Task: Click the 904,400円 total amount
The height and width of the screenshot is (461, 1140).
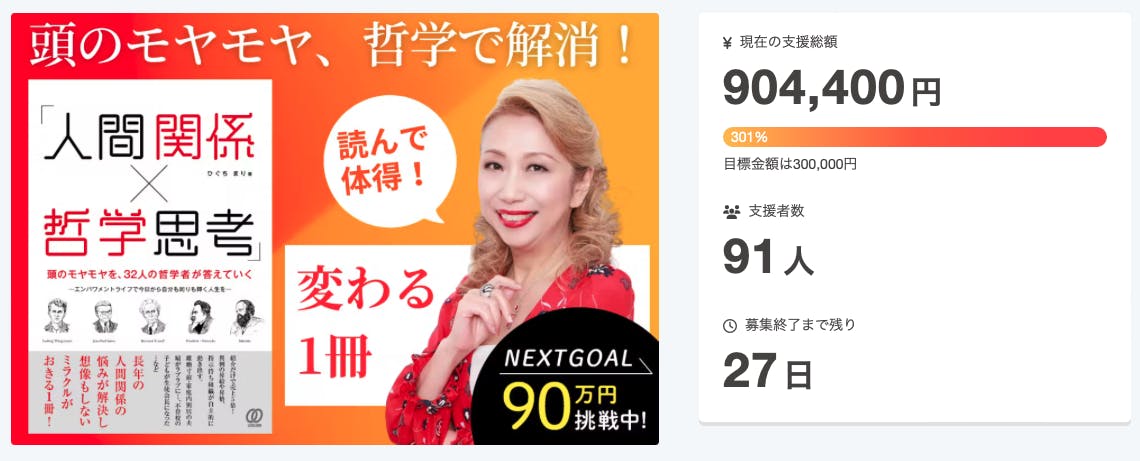Action: coord(832,89)
